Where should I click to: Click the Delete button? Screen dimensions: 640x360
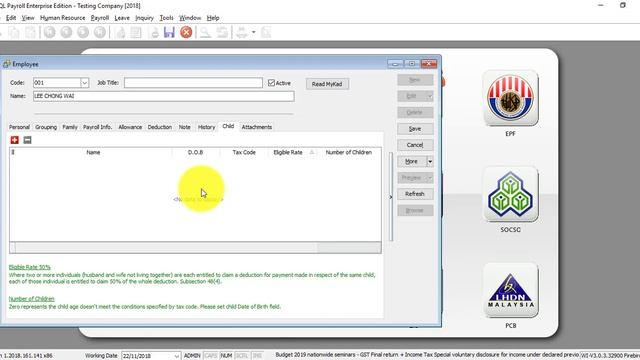(x=415, y=112)
